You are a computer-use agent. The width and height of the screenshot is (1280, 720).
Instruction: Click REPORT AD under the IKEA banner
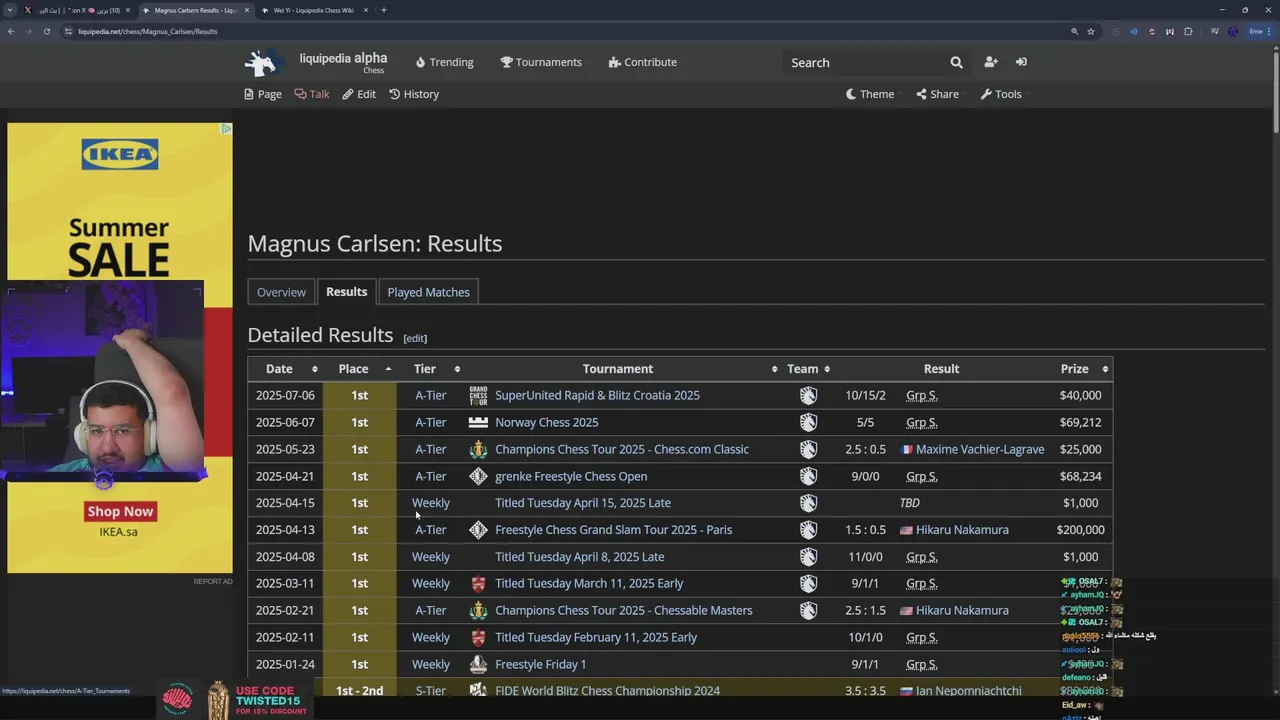(x=213, y=581)
